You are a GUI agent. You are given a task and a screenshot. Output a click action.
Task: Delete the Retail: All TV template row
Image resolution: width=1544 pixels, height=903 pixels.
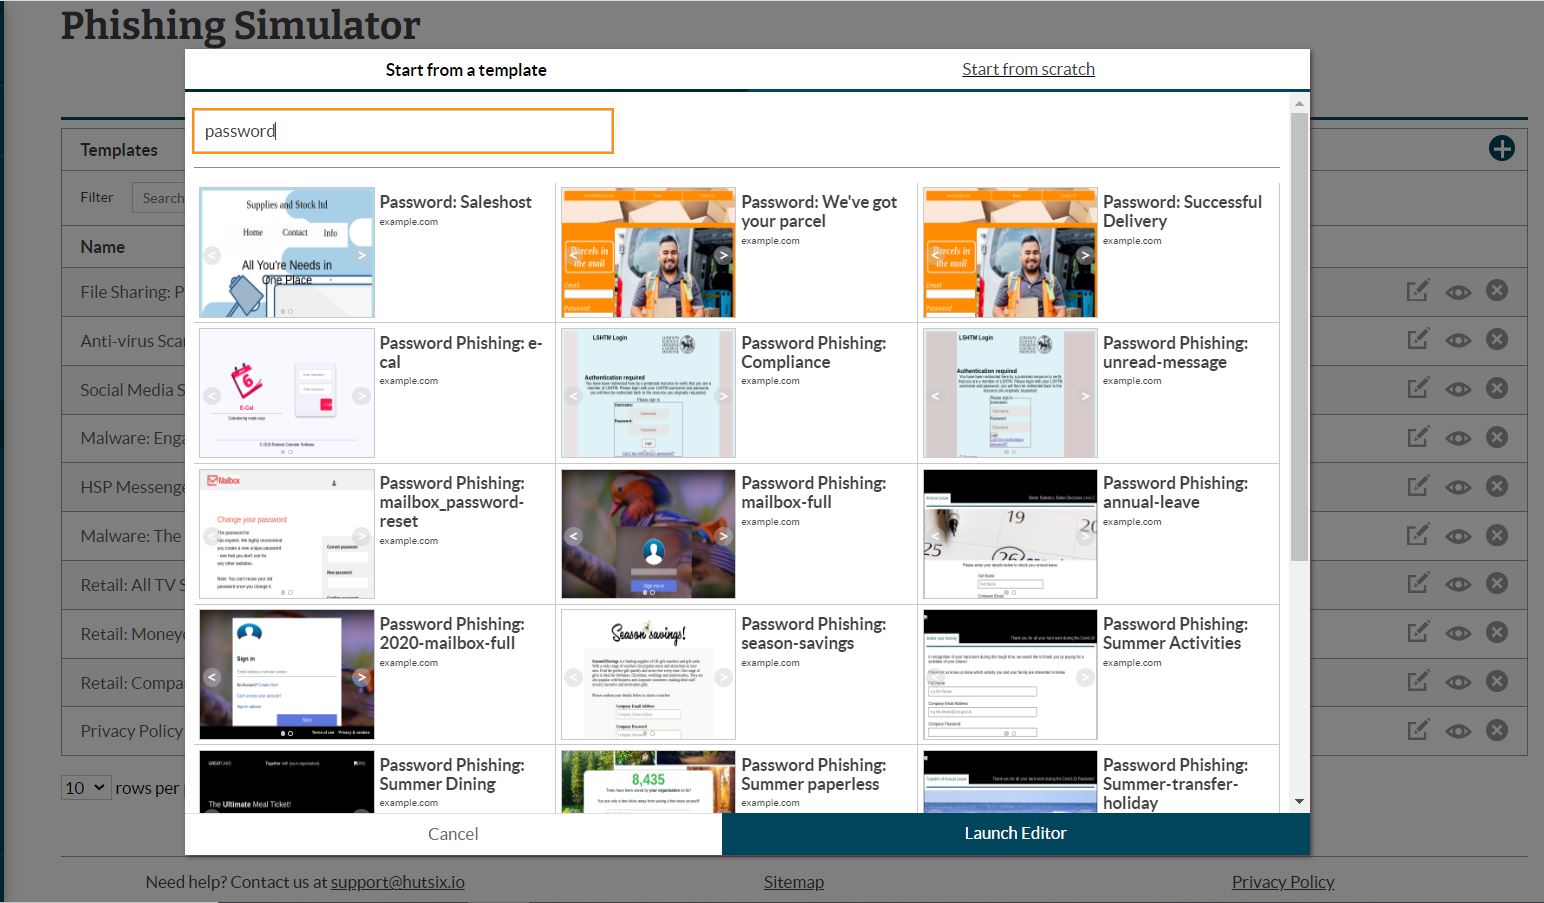pyautogui.click(x=1497, y=584)
